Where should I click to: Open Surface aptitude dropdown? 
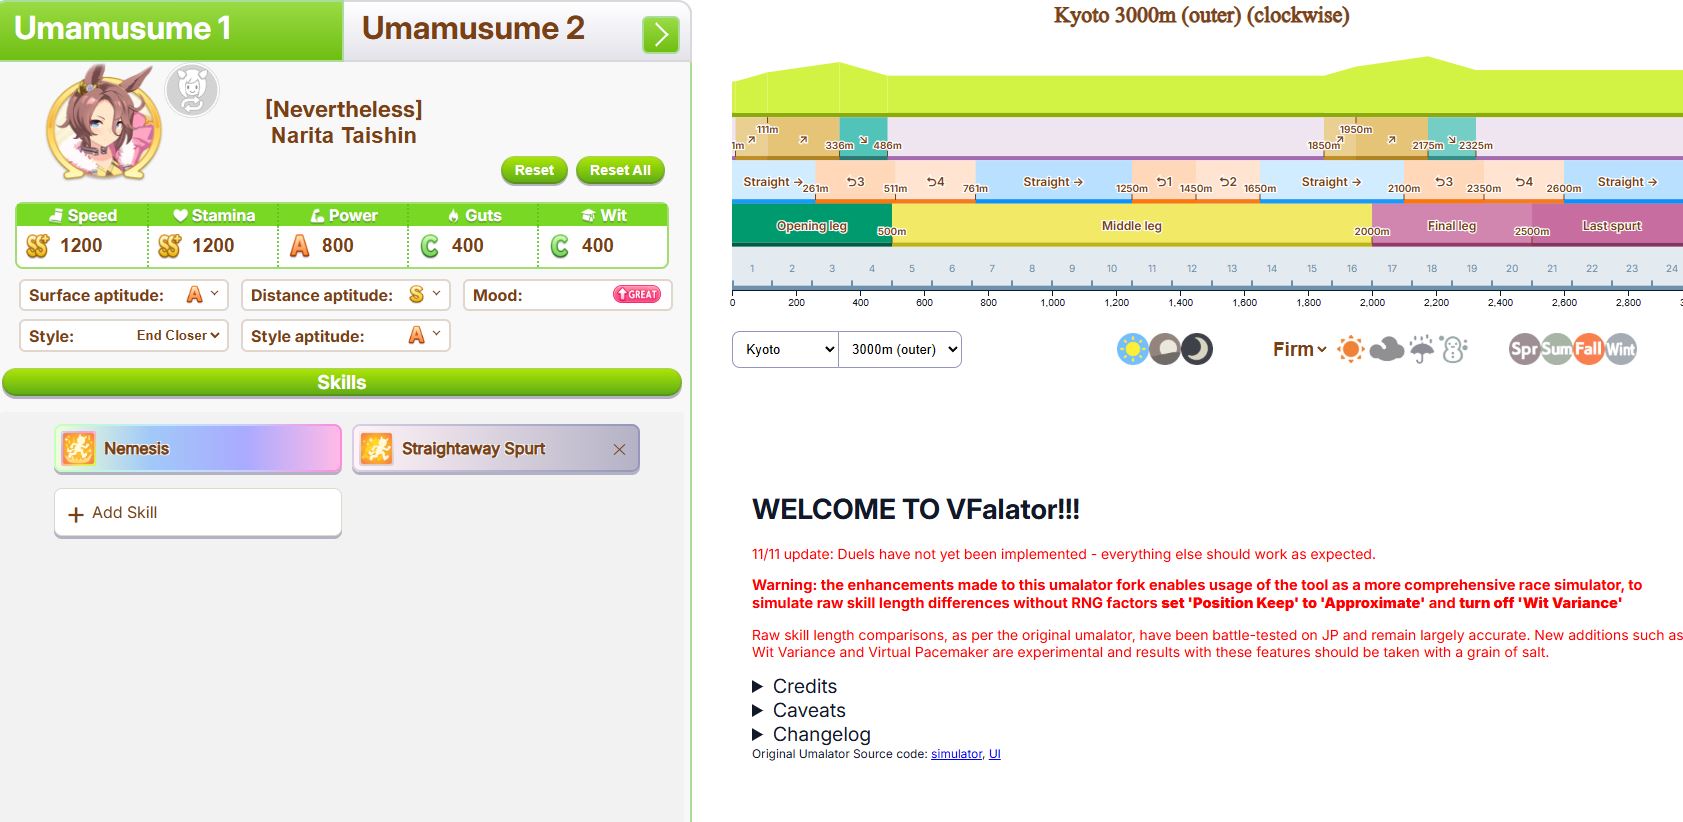pos(203,295)
